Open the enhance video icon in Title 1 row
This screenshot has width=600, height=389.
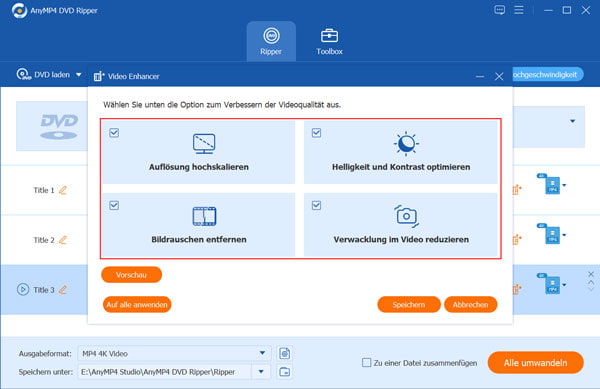point(517,190)
